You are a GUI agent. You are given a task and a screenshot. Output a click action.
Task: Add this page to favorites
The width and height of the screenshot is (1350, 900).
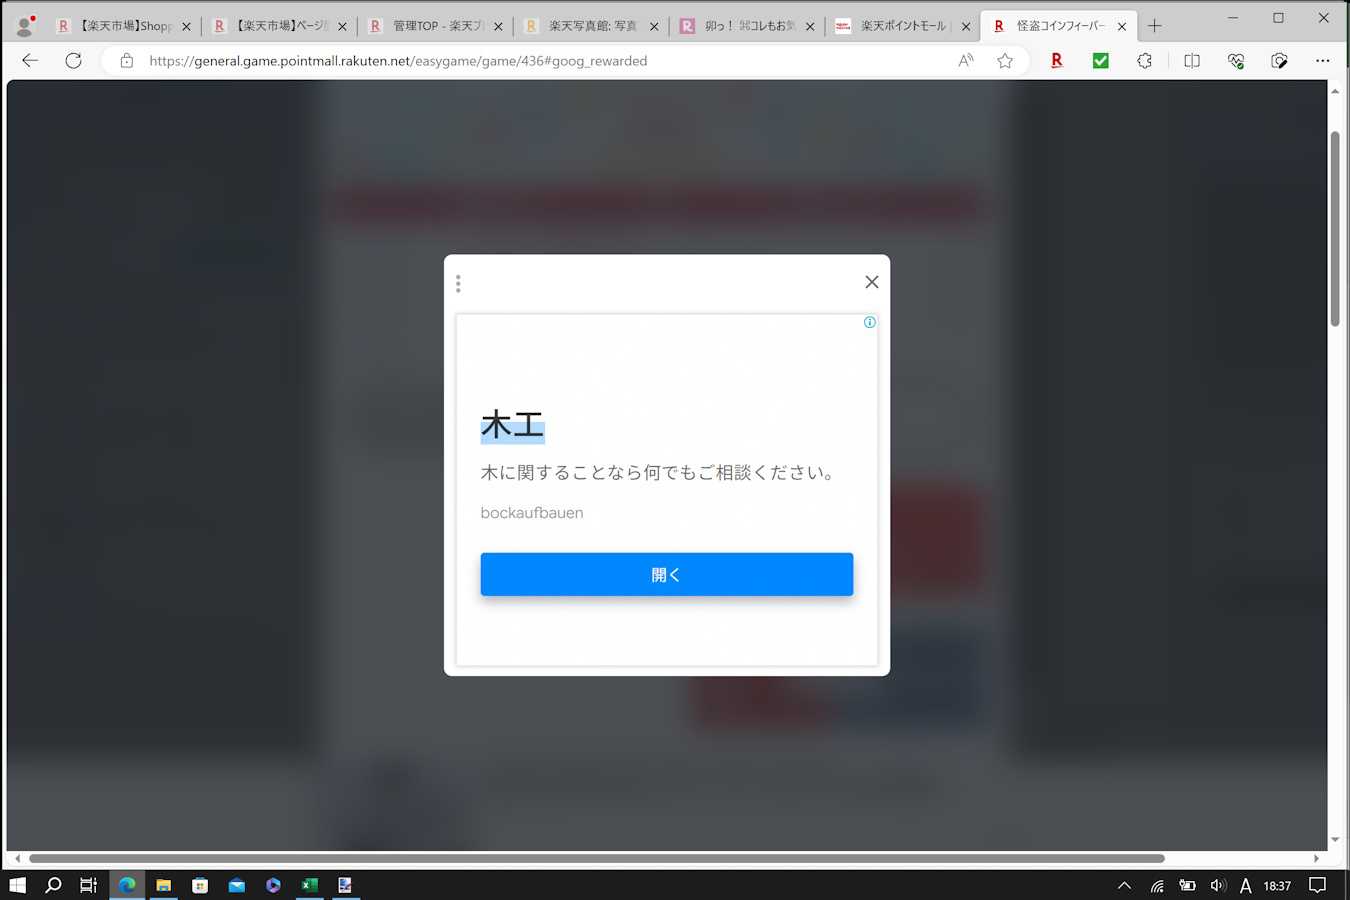click(1005, 61)
